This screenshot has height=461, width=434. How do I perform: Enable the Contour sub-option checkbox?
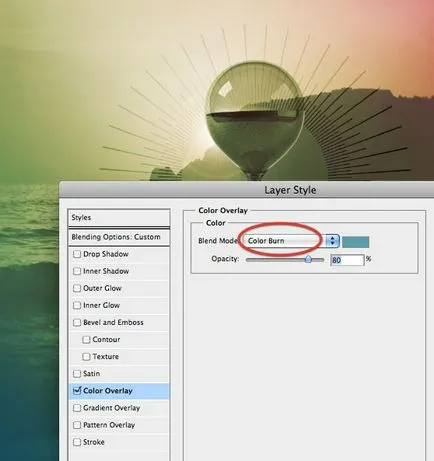pos(86,339)
